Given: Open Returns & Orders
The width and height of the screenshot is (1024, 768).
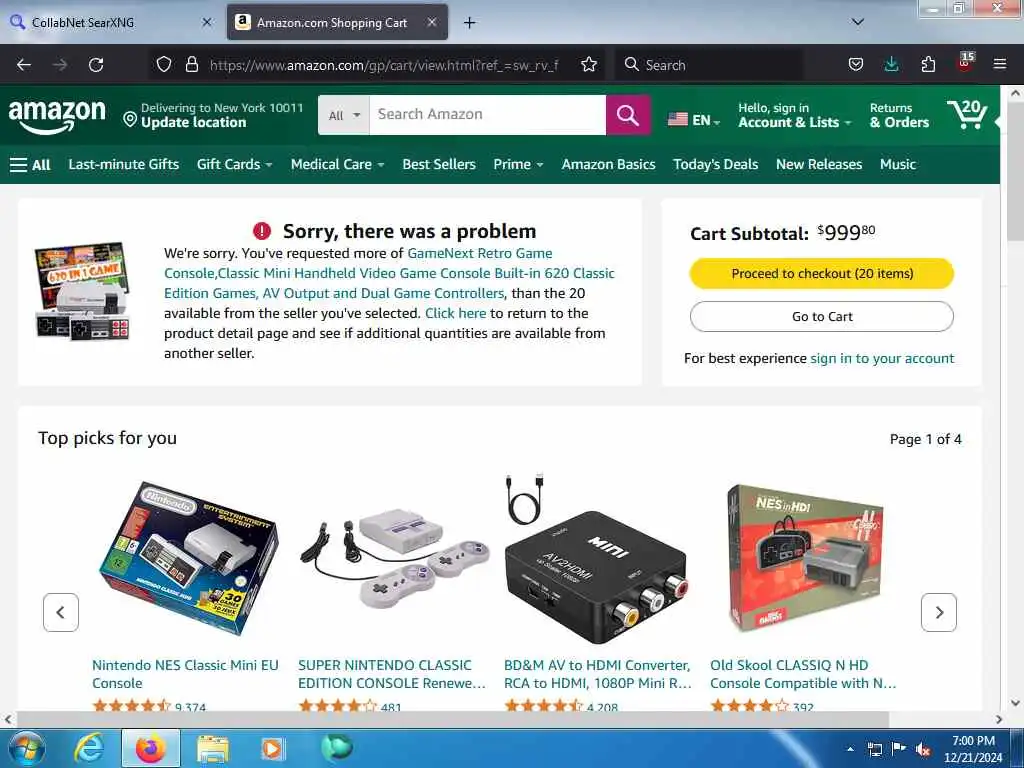Looking at the screenshot, I should (899, 115).
